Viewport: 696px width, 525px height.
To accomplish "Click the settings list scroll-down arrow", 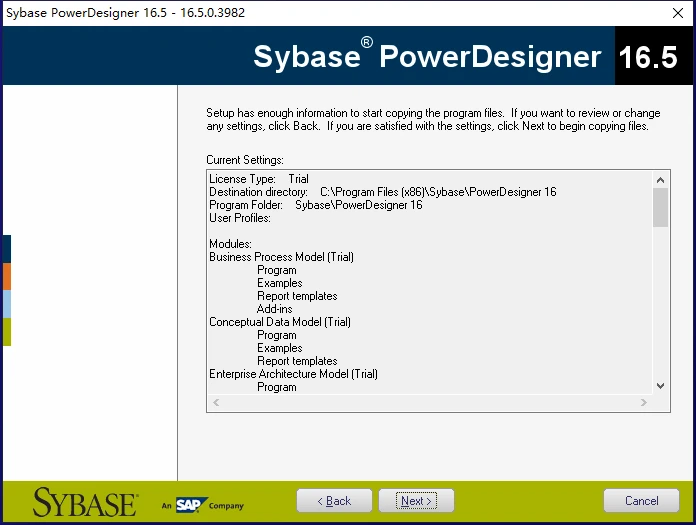I will (x=660, y=386).
